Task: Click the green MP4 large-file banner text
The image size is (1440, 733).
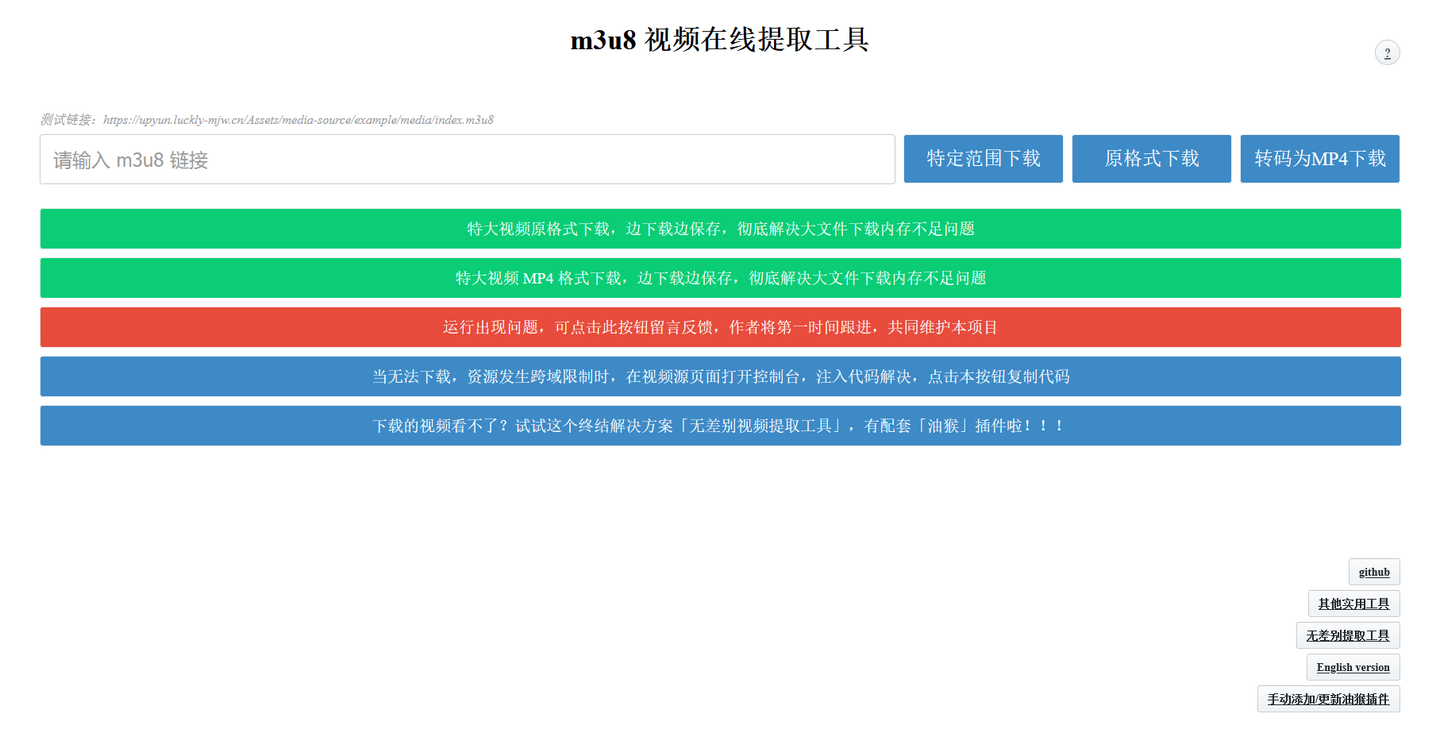Action: point(720,277)
